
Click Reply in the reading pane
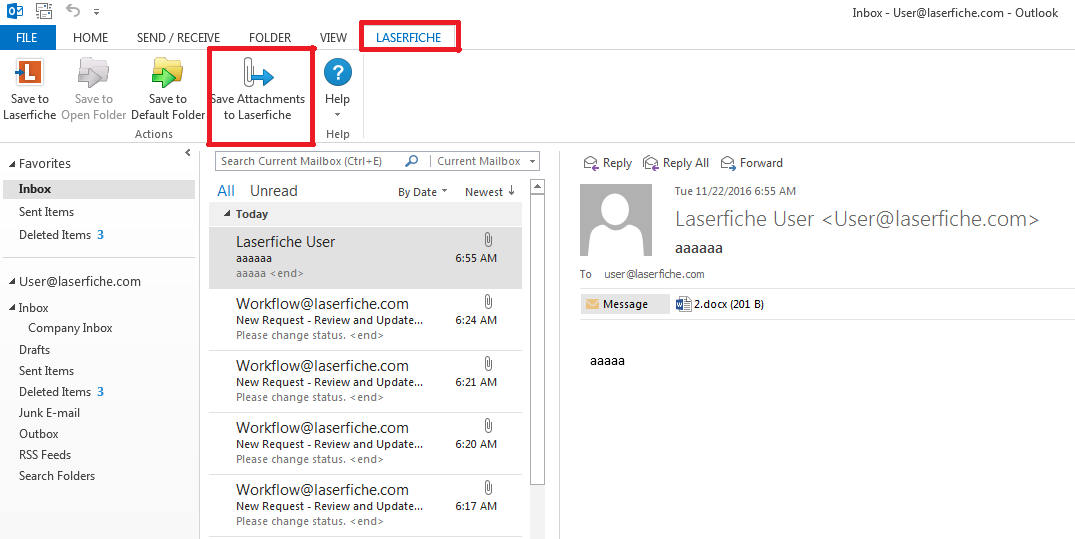tap(607, 163)
